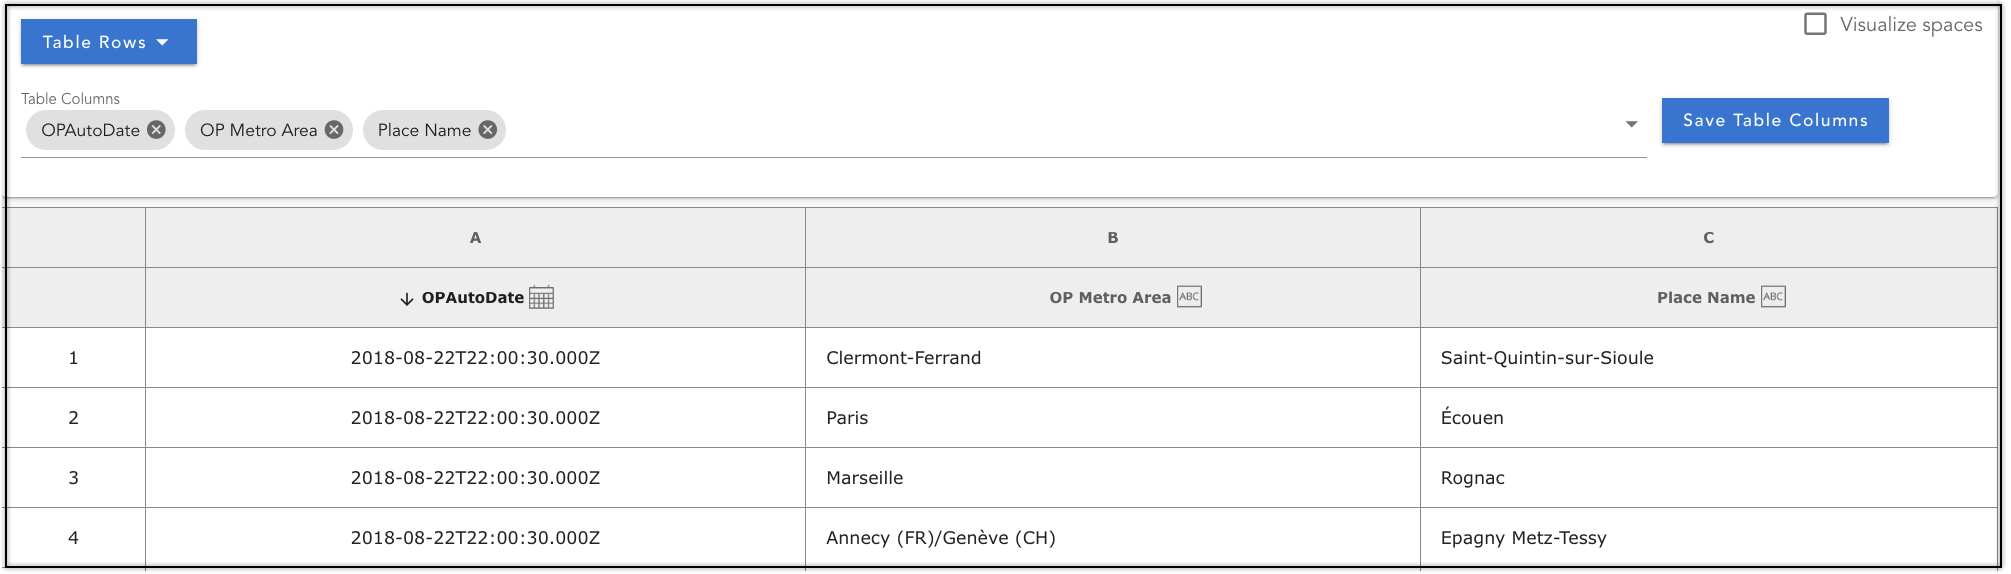Expand the Table Columns selector arrow

(1631, 125)
